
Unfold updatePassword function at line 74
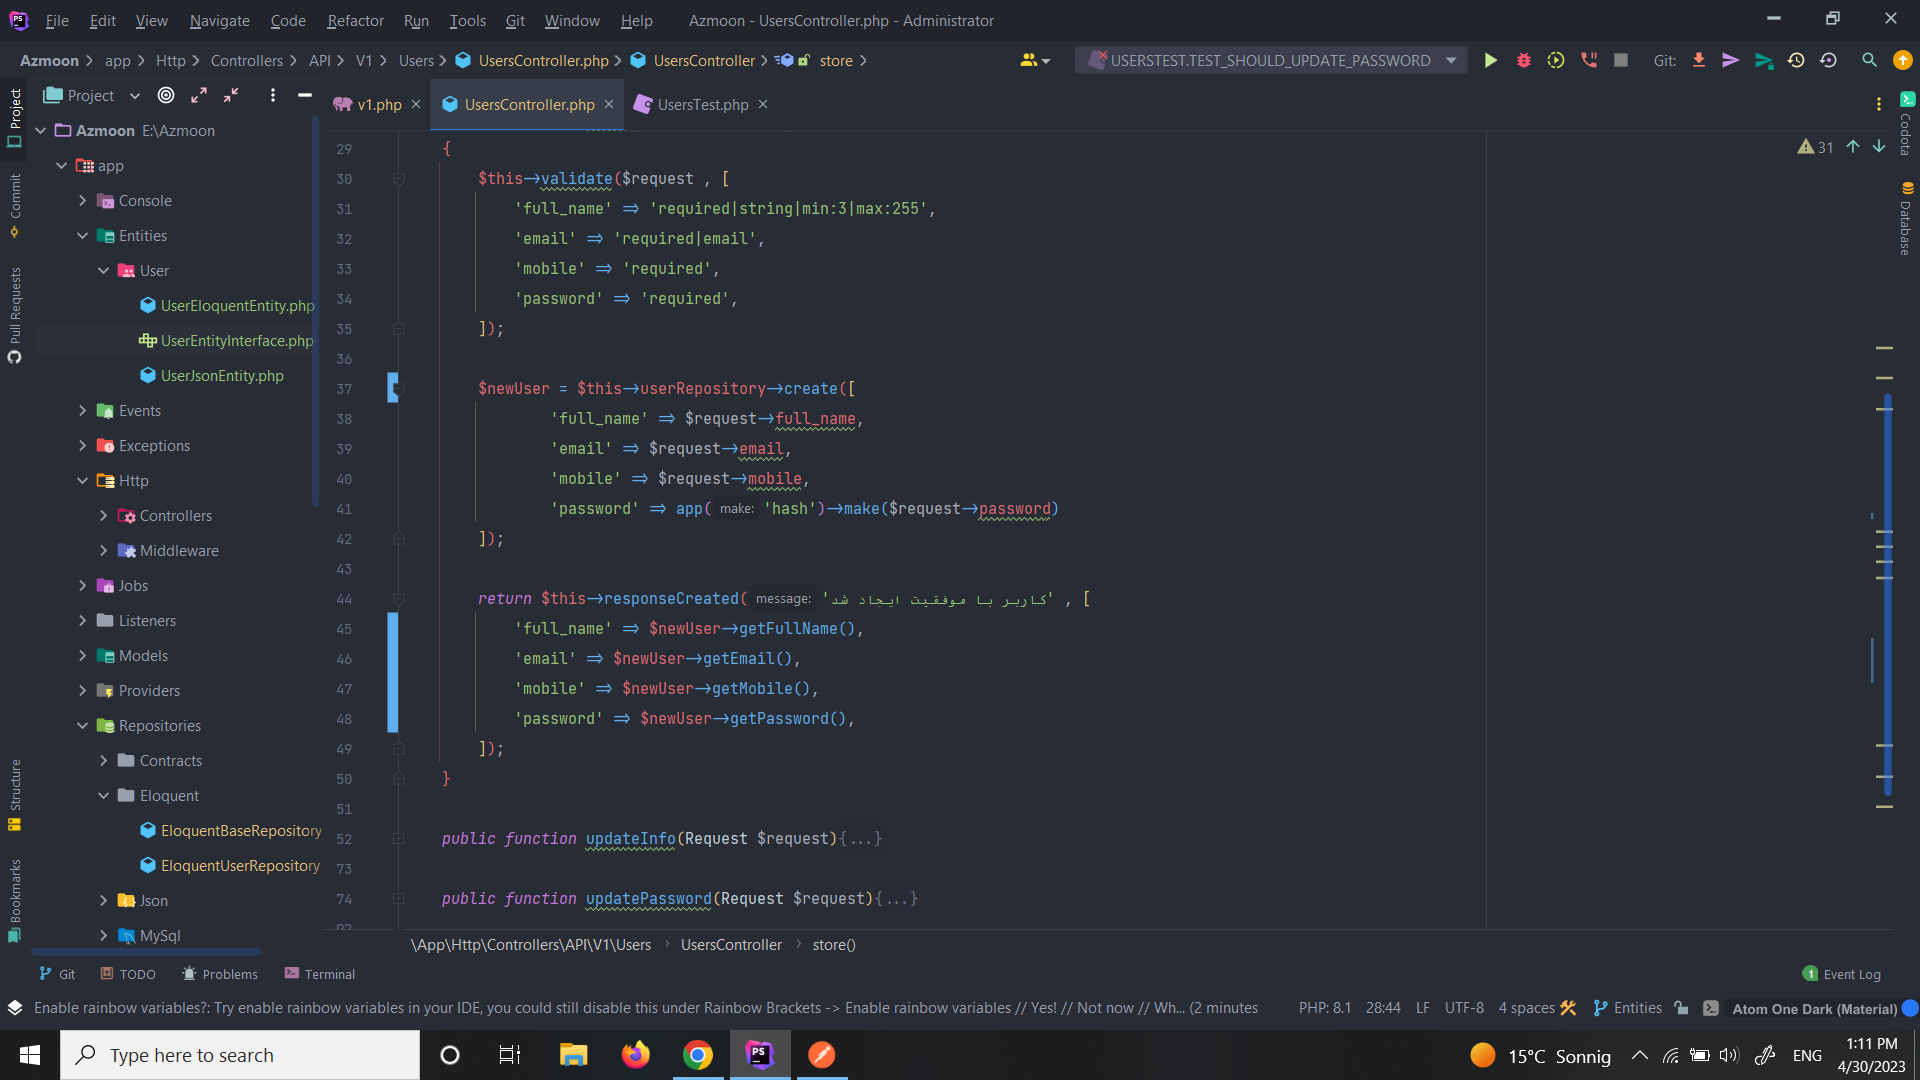click(x=398, y=899)
